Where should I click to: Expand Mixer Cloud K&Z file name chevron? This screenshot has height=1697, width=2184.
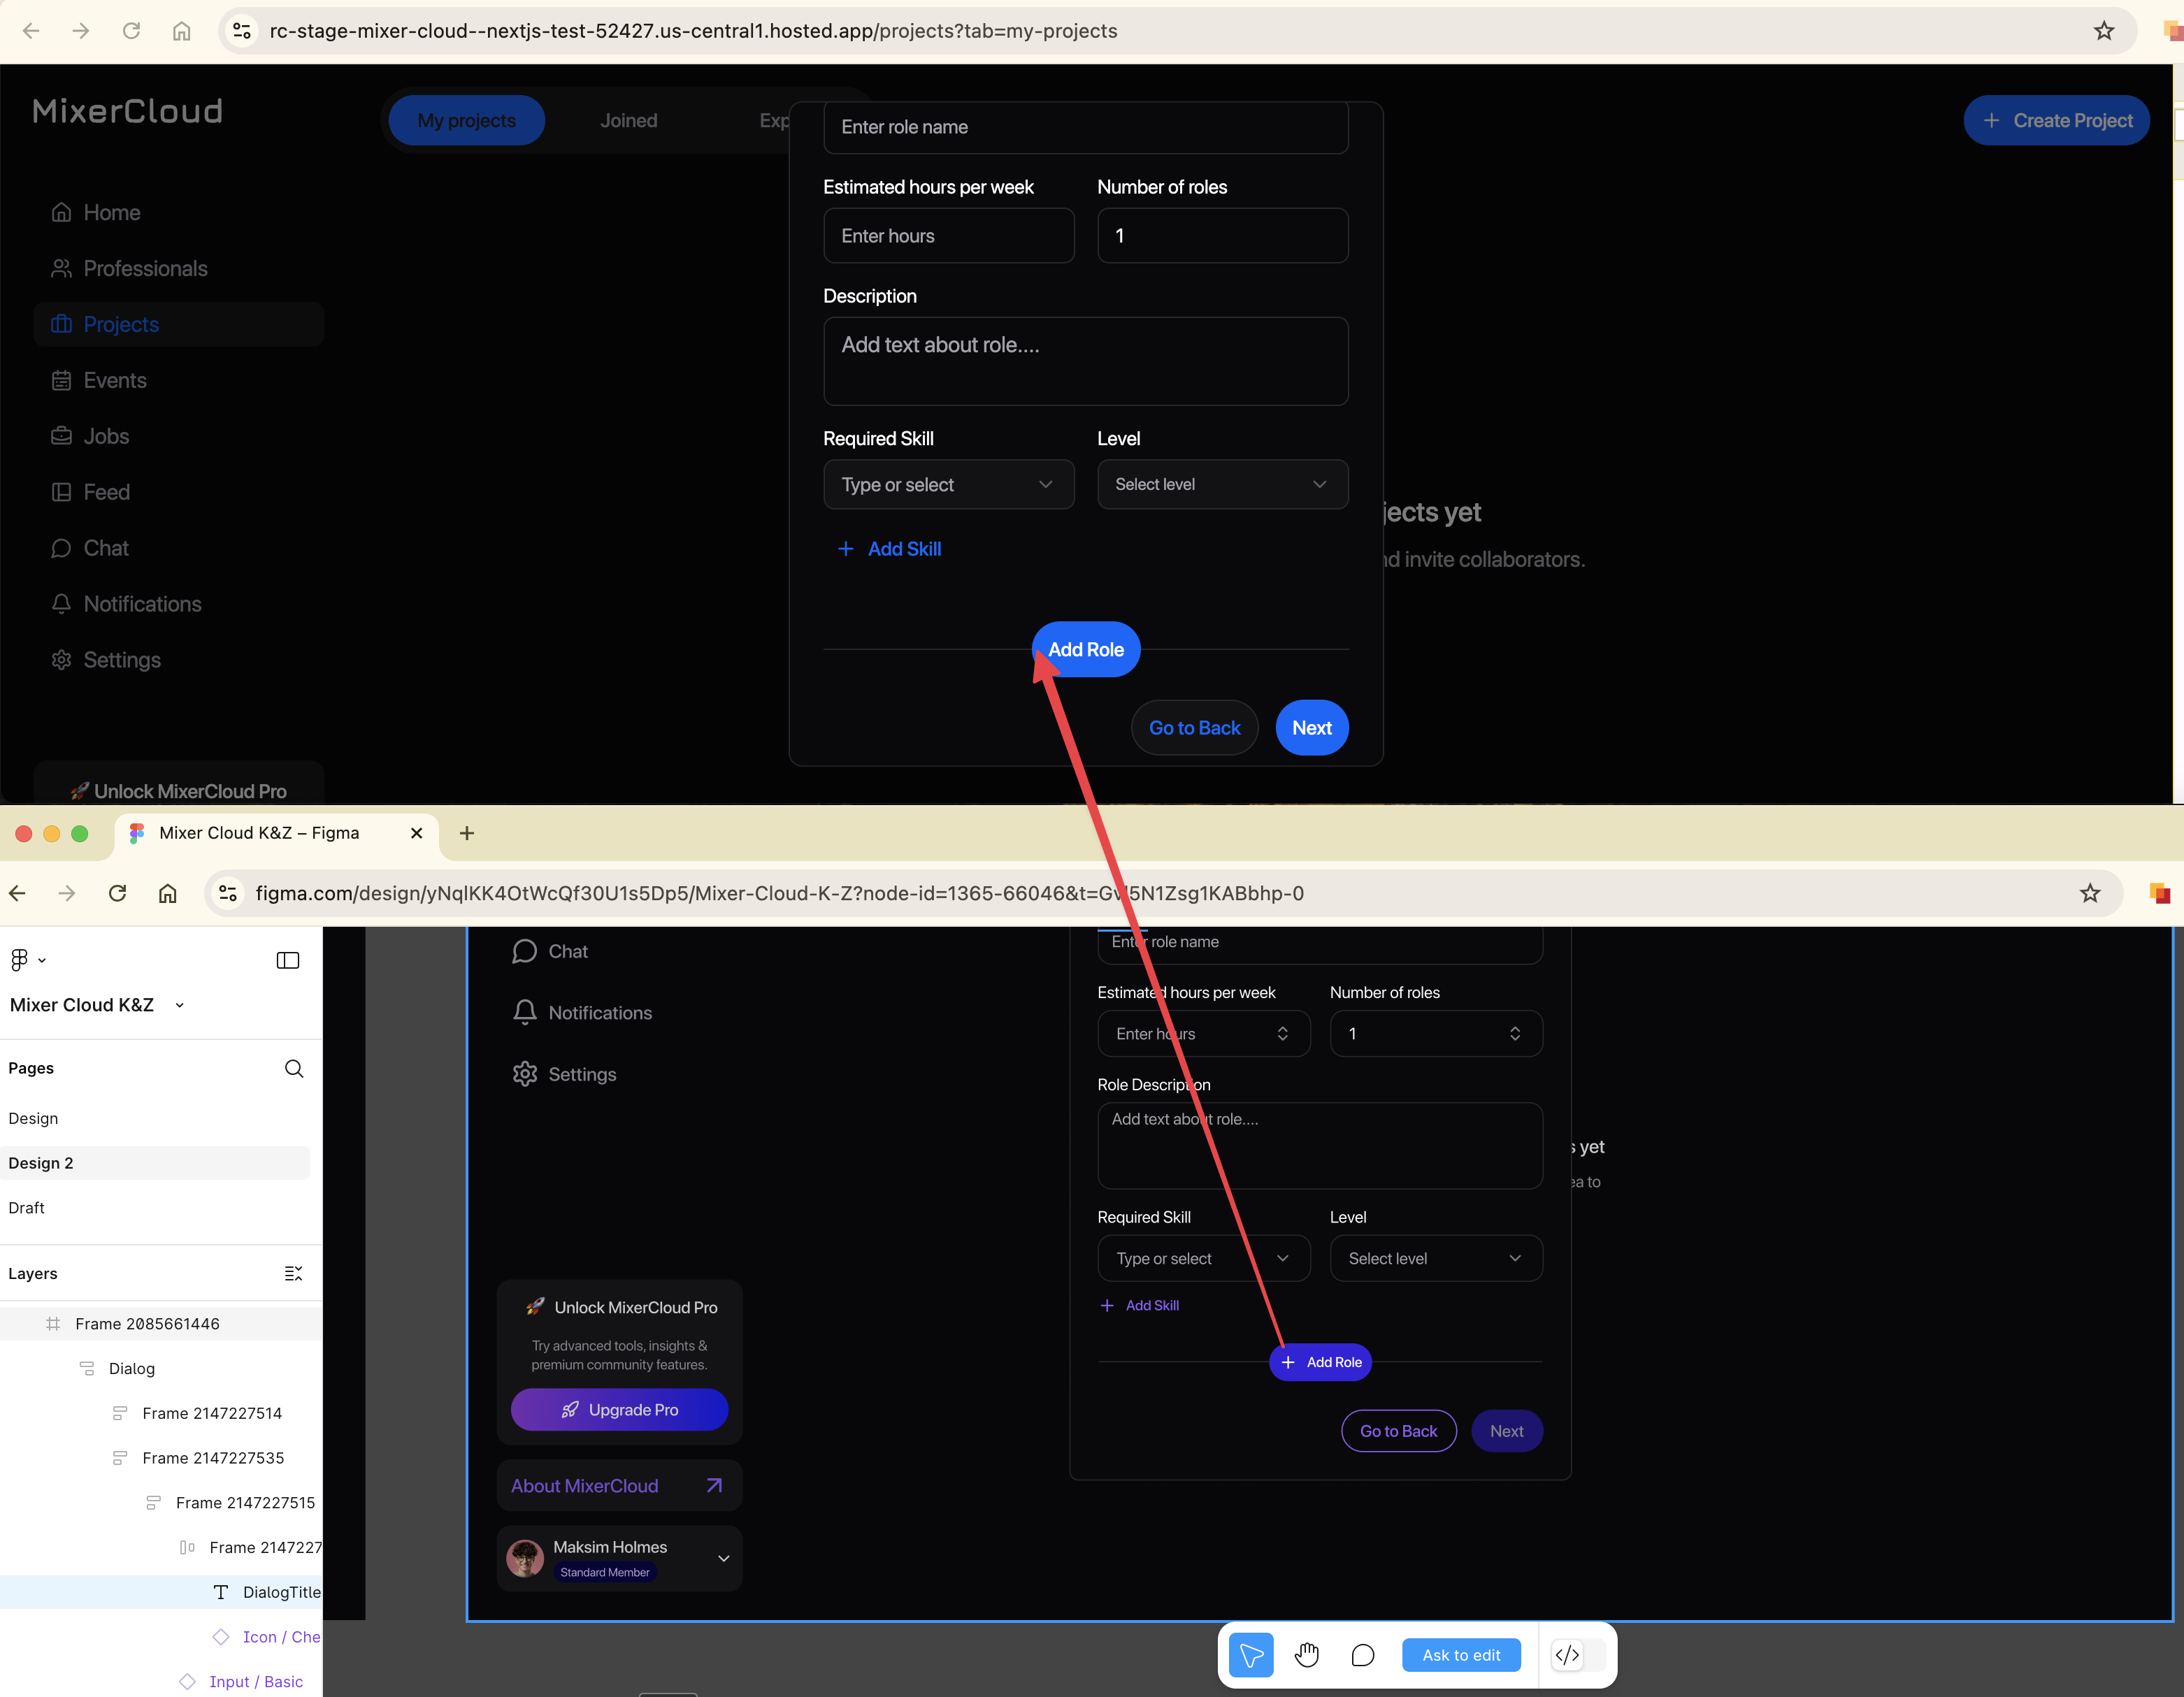pos(180,1005)
